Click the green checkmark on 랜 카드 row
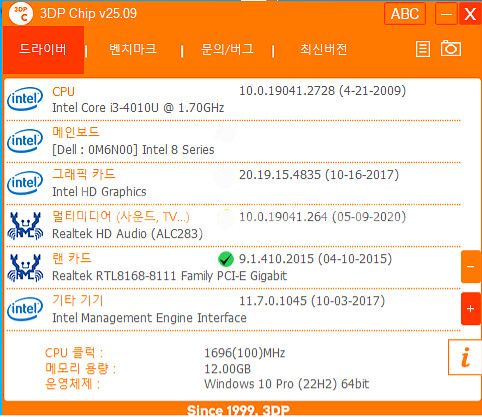482x417 pixels. coord(226,259)
